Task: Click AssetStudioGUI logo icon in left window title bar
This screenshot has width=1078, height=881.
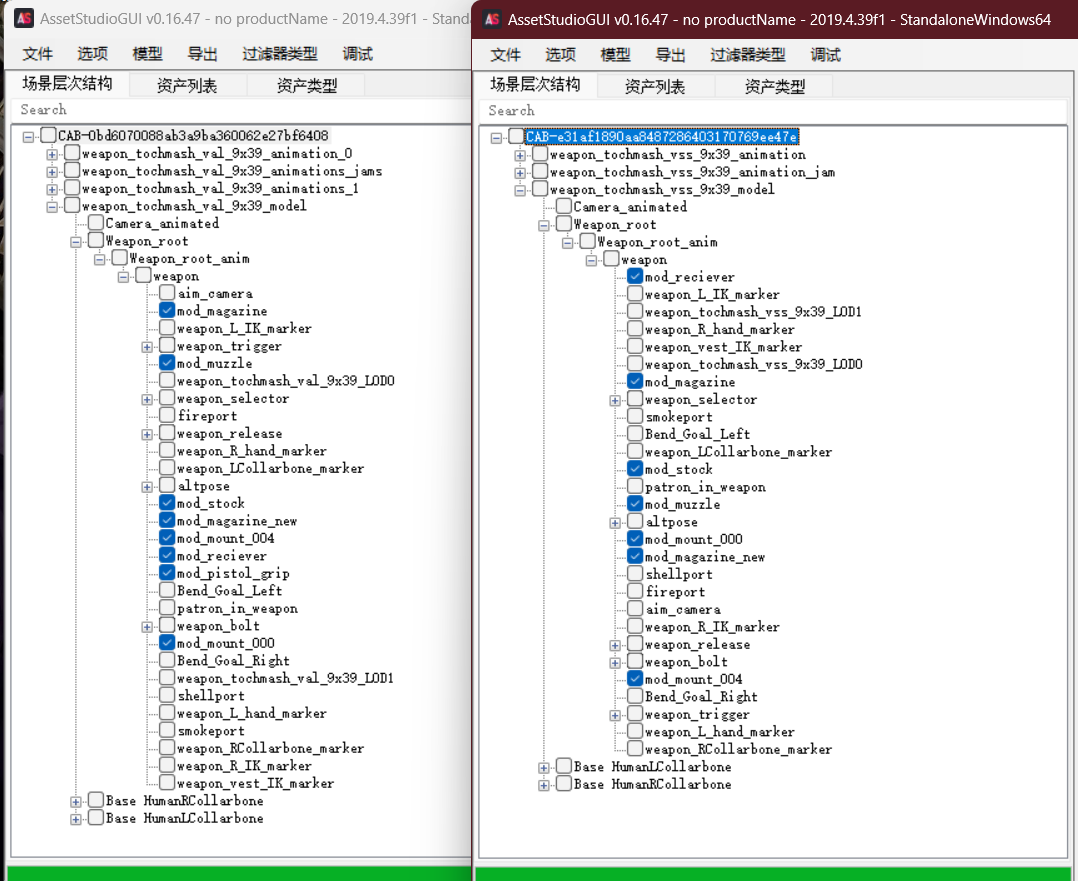Action: (x=22, y=18)
